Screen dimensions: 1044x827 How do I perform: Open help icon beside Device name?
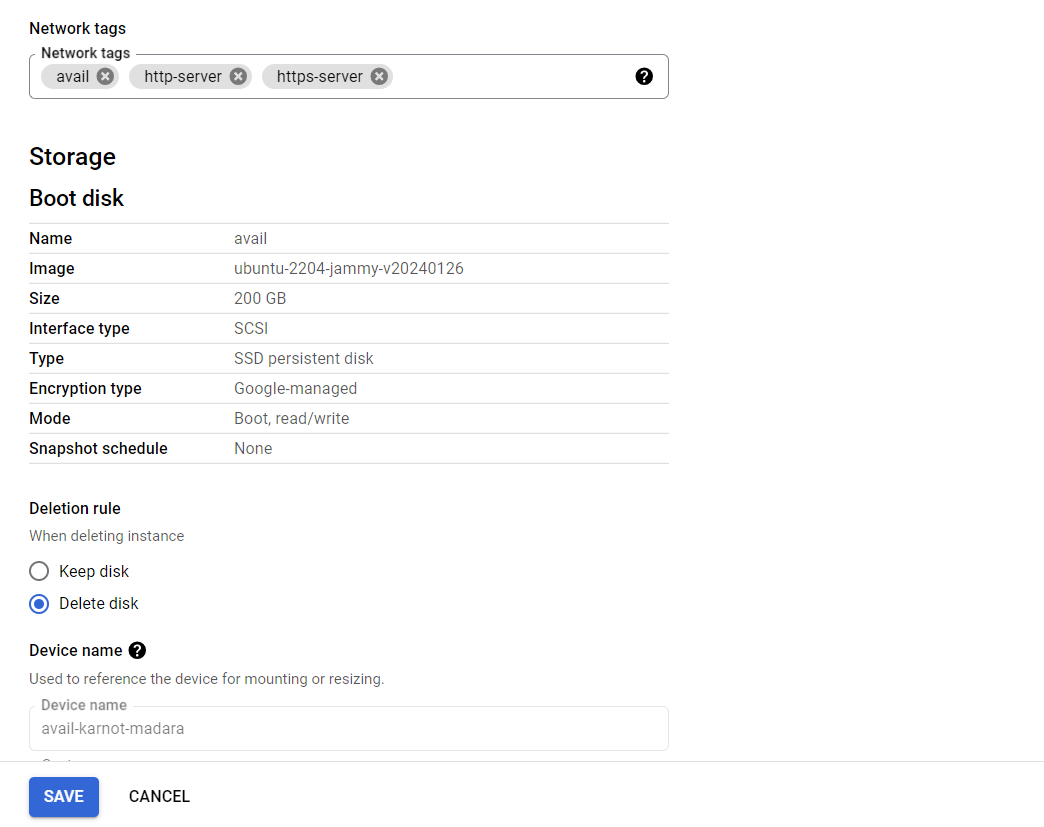[137, 651]
